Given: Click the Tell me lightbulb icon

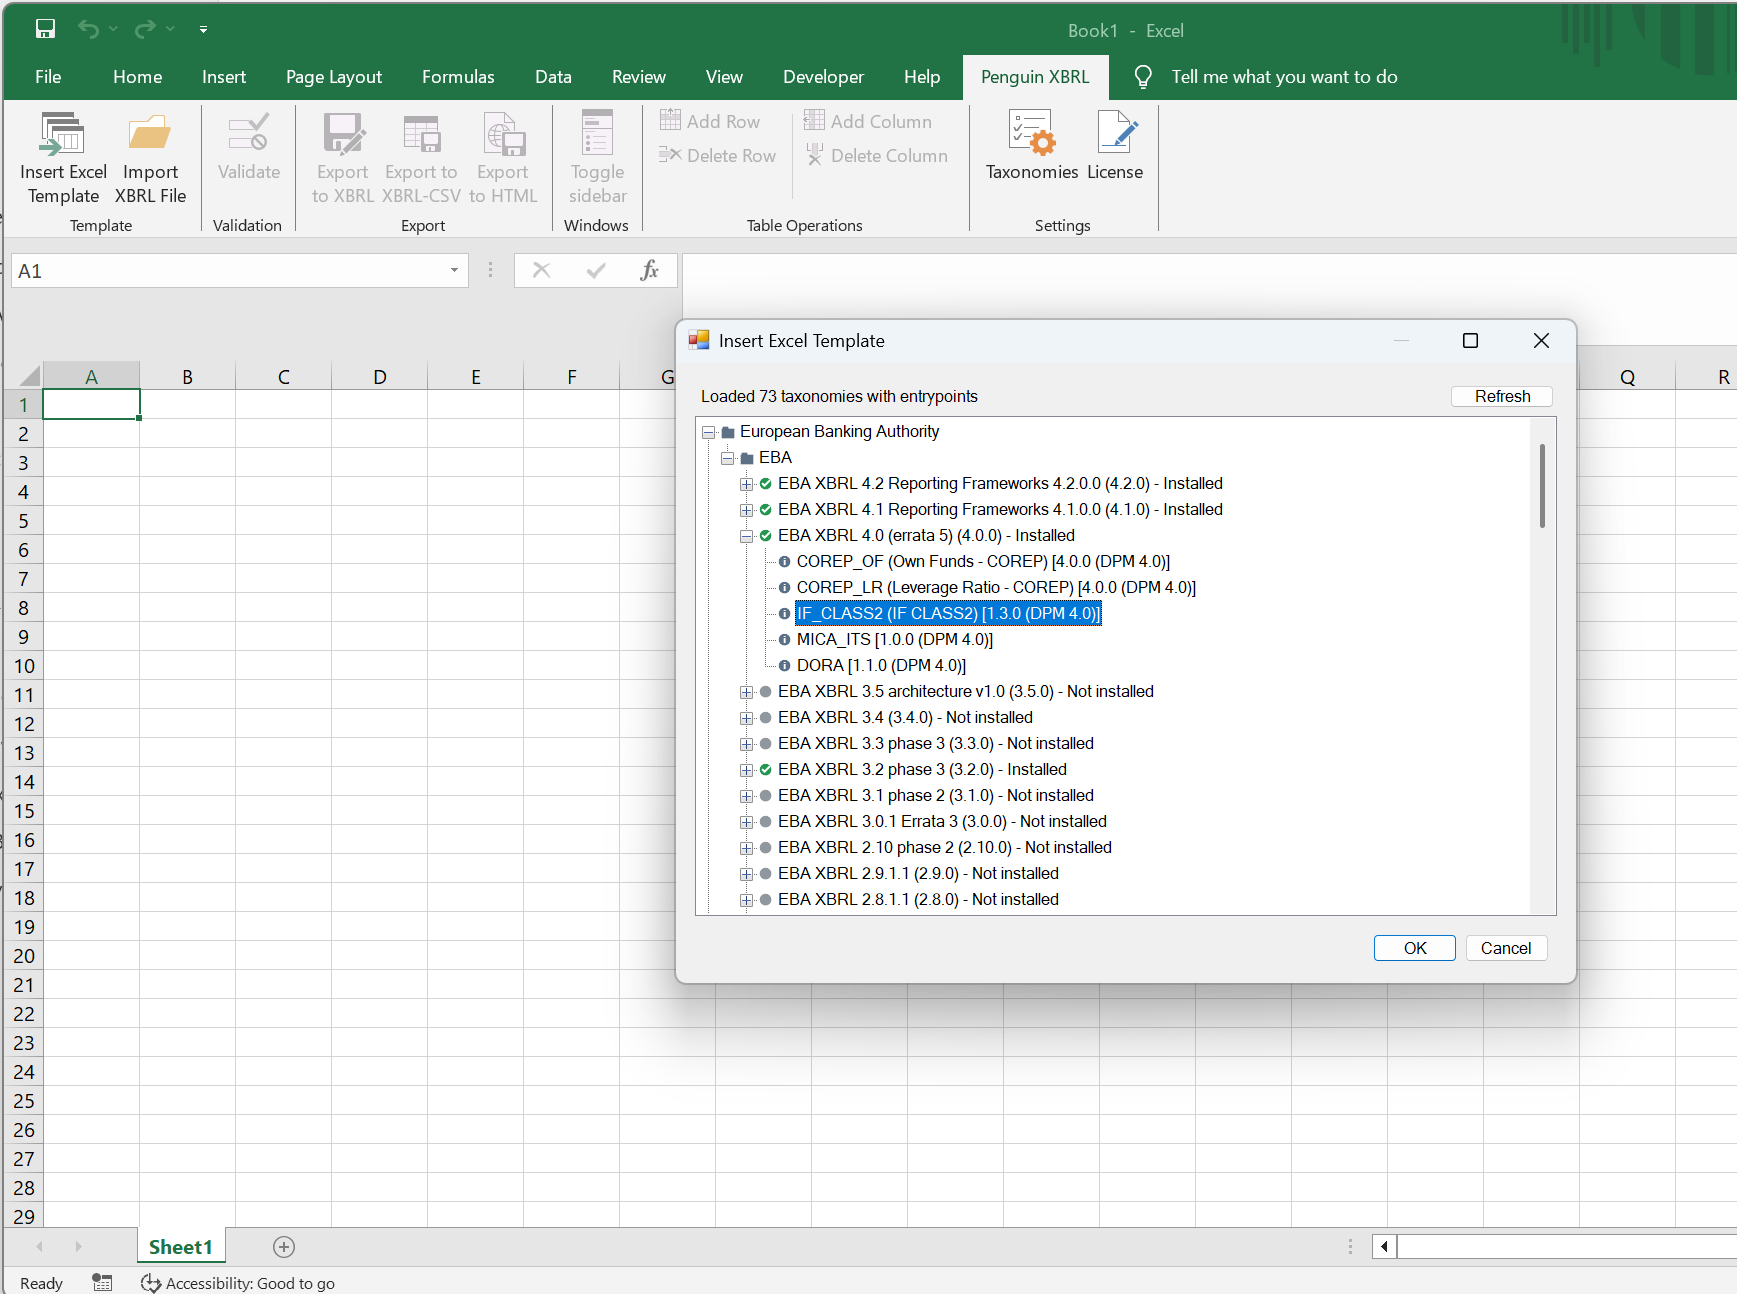Looking at the screenshot, I should tap(1143, 77).
